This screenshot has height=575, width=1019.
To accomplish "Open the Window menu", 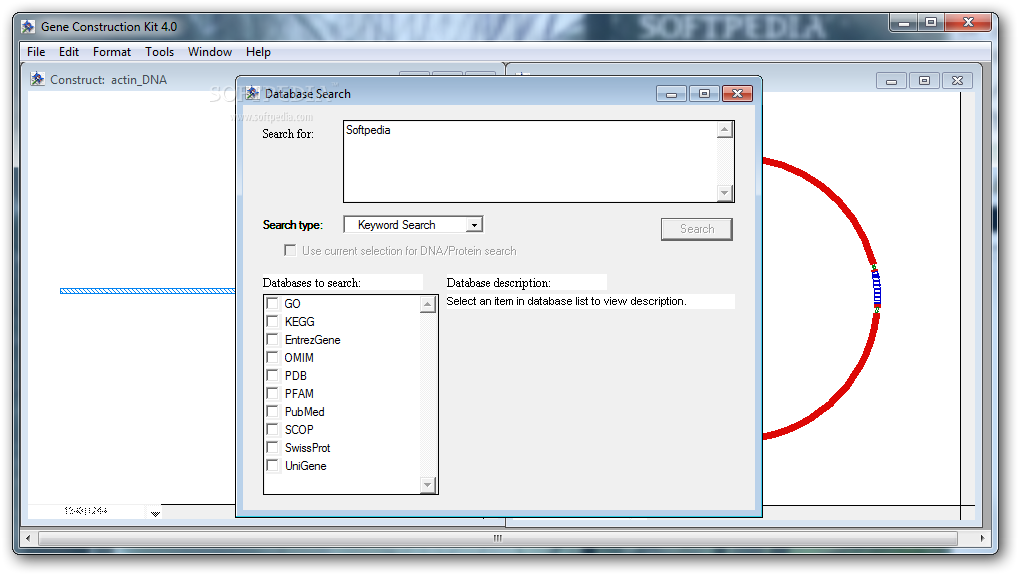I will pyautogui.click(x=210, y=52).
